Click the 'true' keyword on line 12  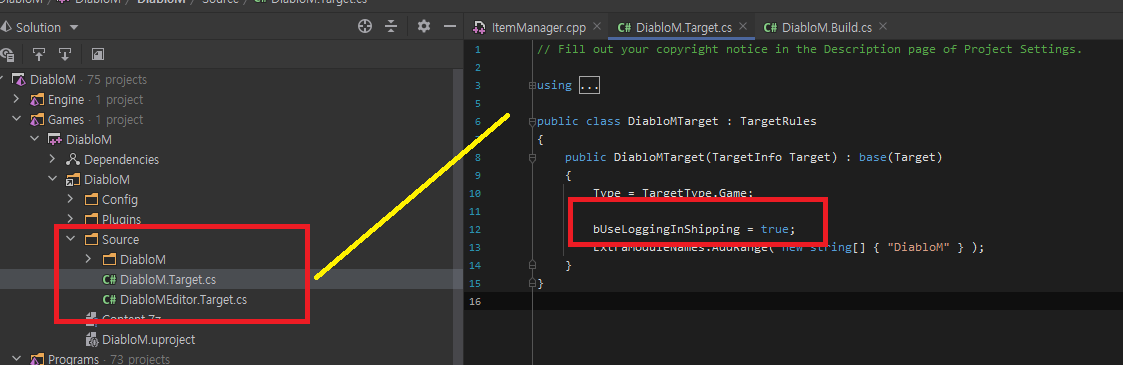pos(774,229)
